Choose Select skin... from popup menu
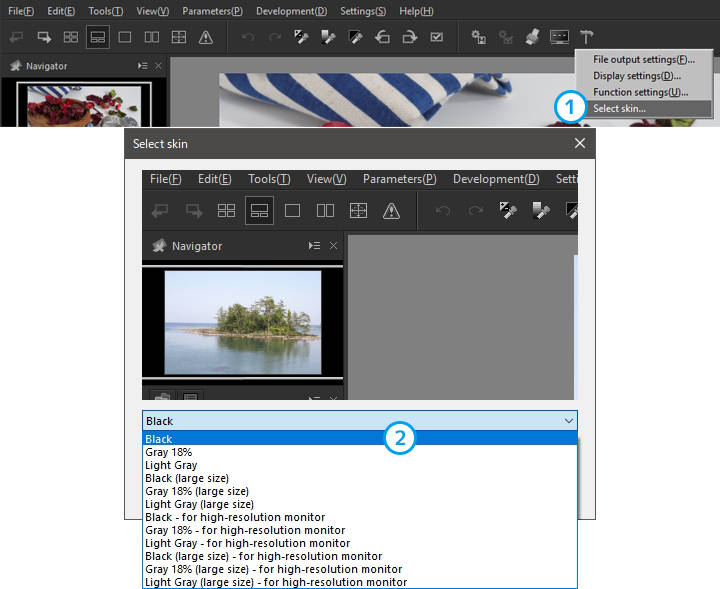The height and width of the screenshot is (589, 720). pos(644,109)
